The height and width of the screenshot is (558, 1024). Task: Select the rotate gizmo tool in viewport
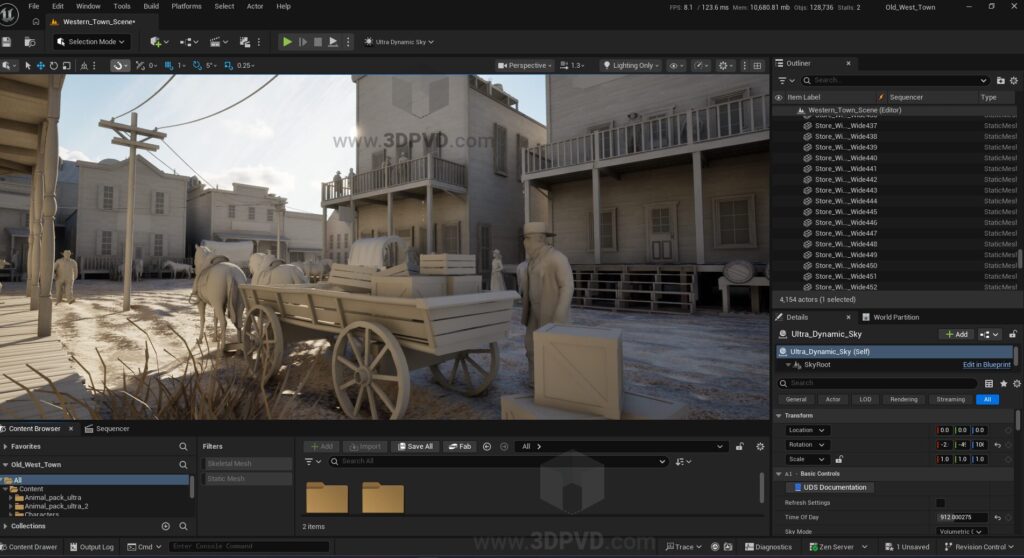(54, 66)
